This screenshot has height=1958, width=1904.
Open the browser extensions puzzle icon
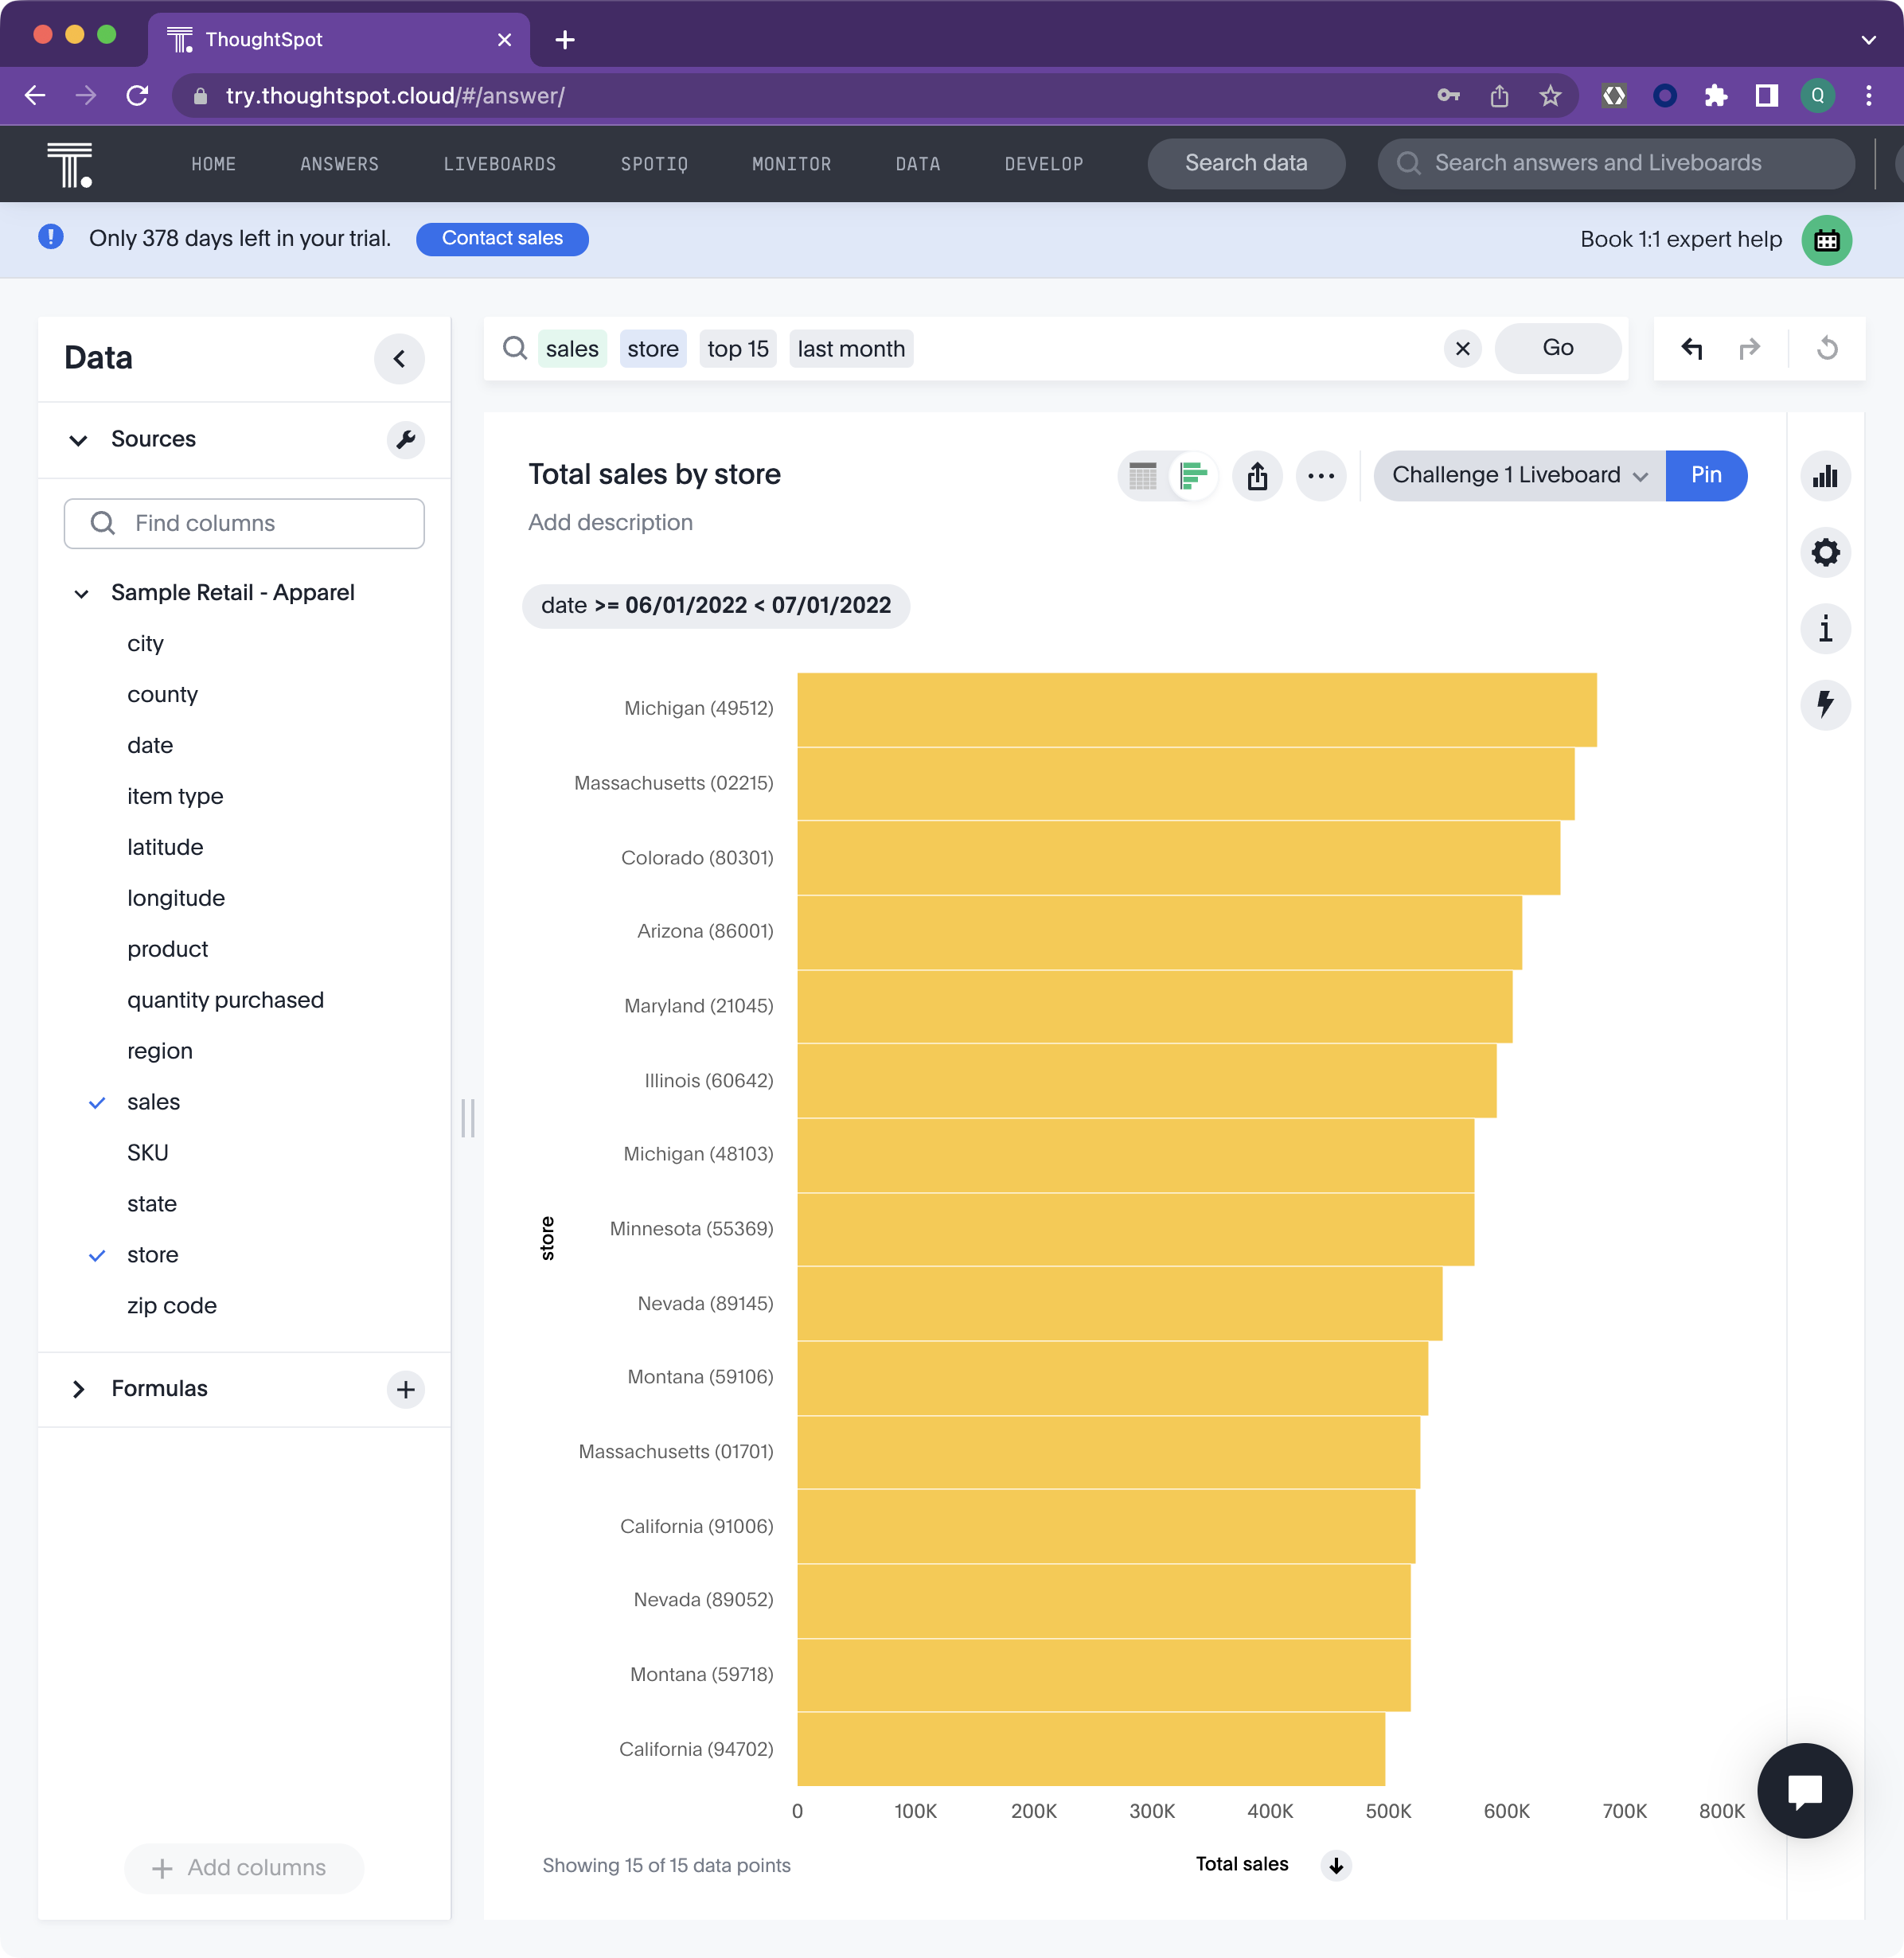point(1716,95)
